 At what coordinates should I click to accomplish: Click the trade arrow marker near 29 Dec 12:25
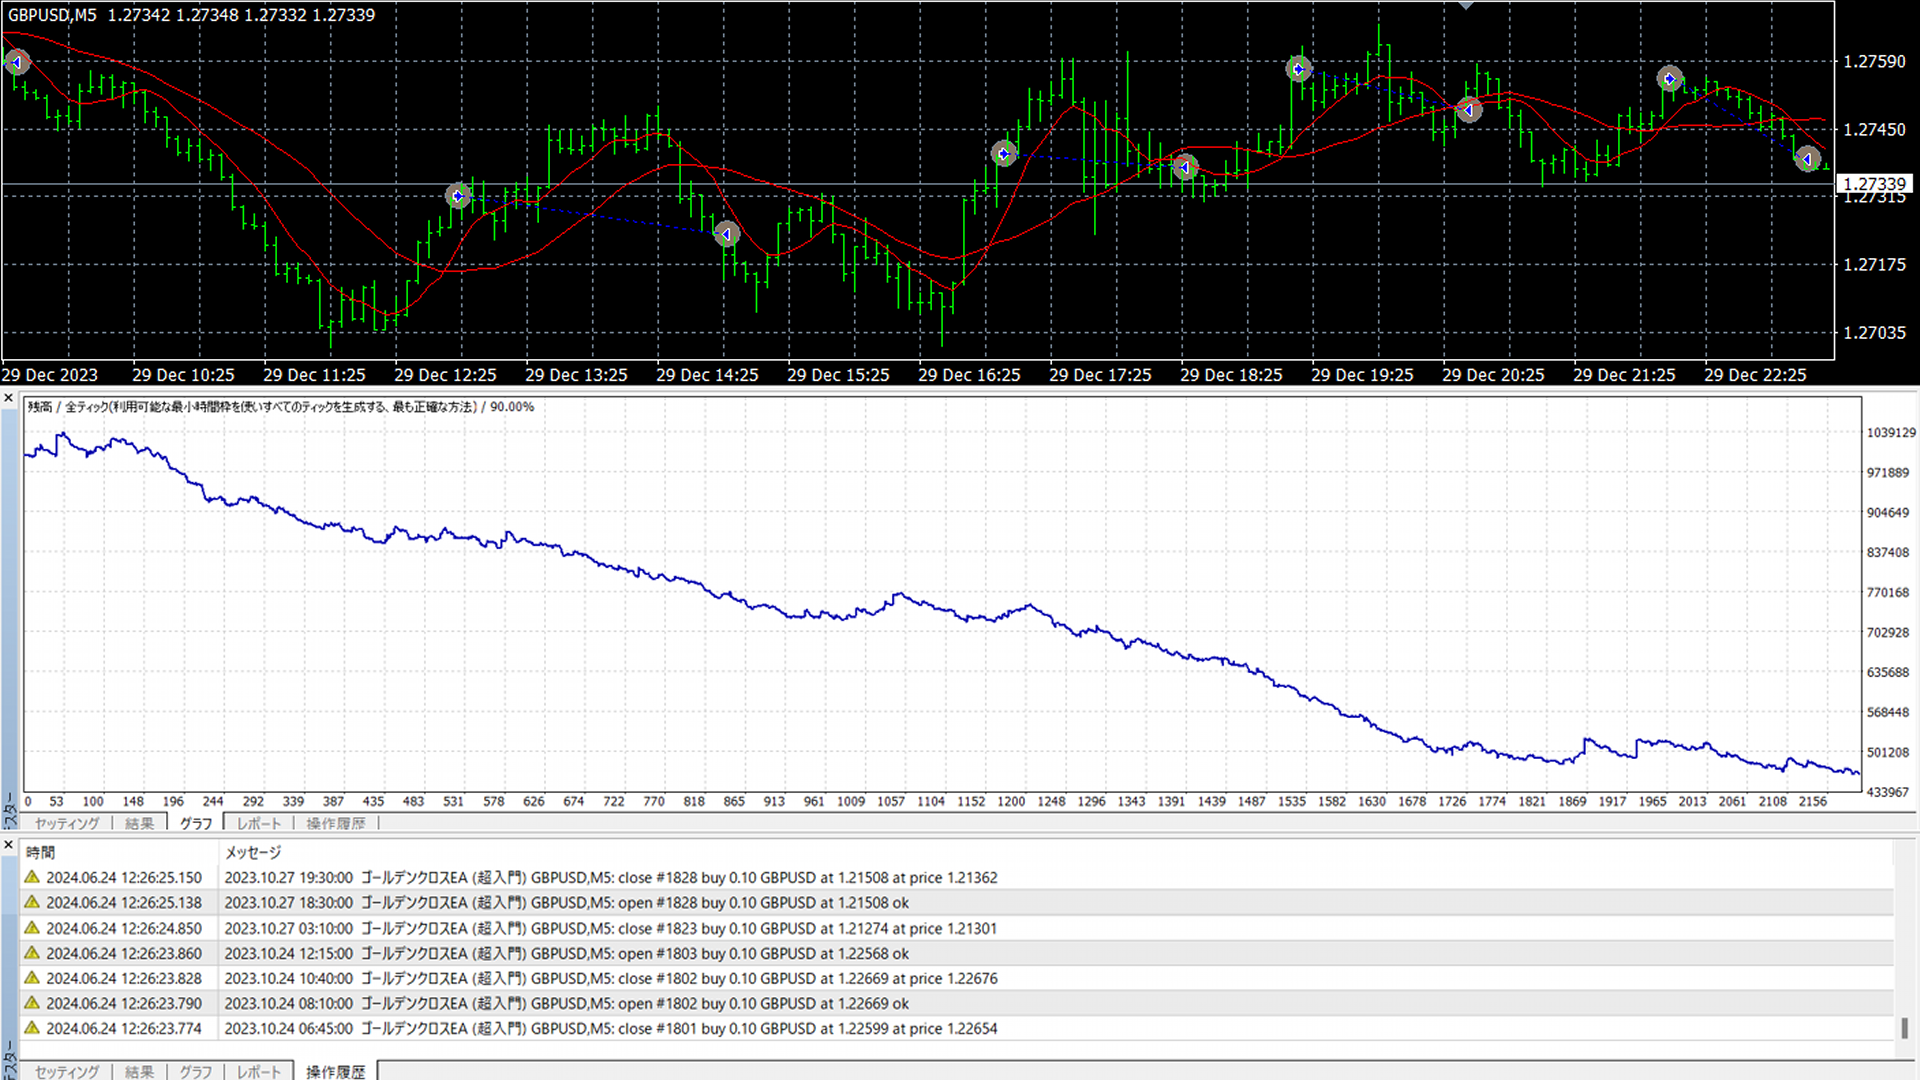(458, 196)
